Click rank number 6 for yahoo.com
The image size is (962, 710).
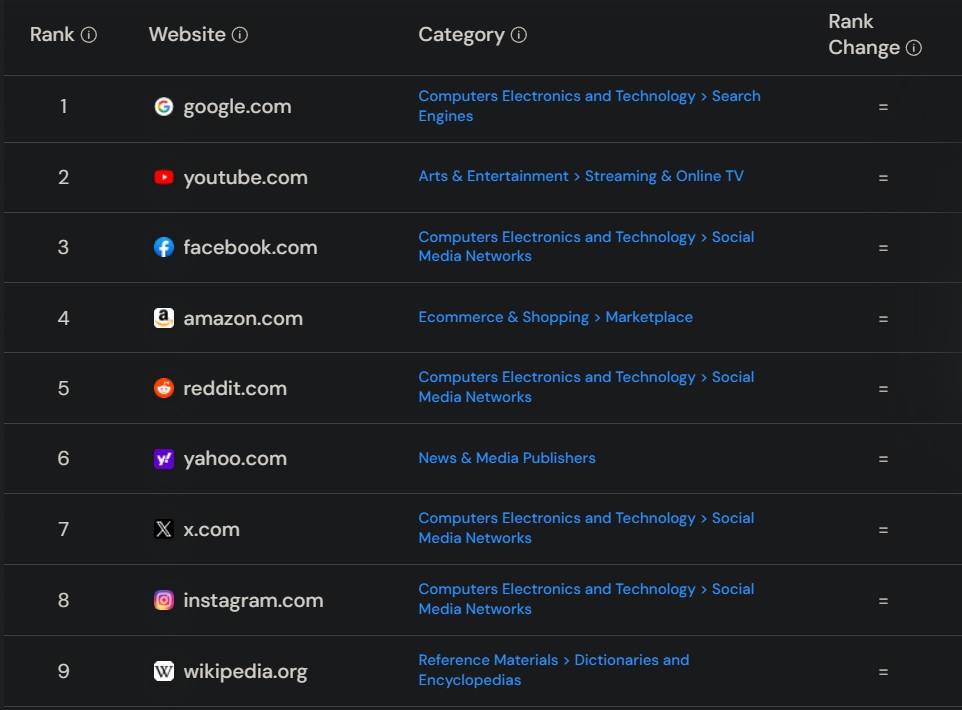[x=63, y=458]
